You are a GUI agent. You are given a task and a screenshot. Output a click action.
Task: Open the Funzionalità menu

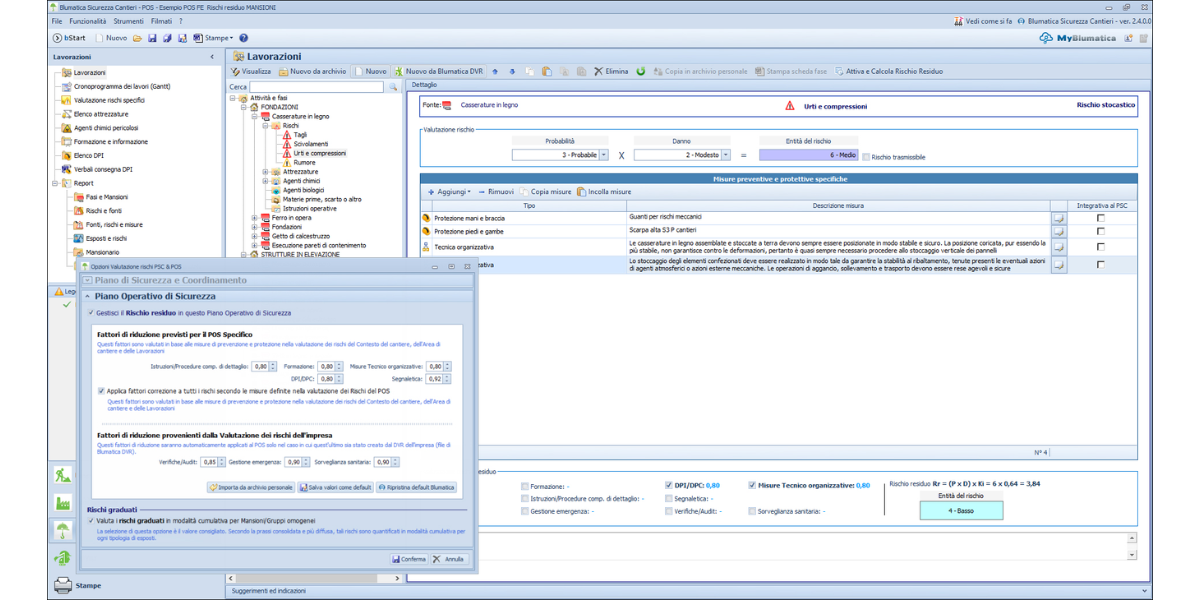(88, 21)
